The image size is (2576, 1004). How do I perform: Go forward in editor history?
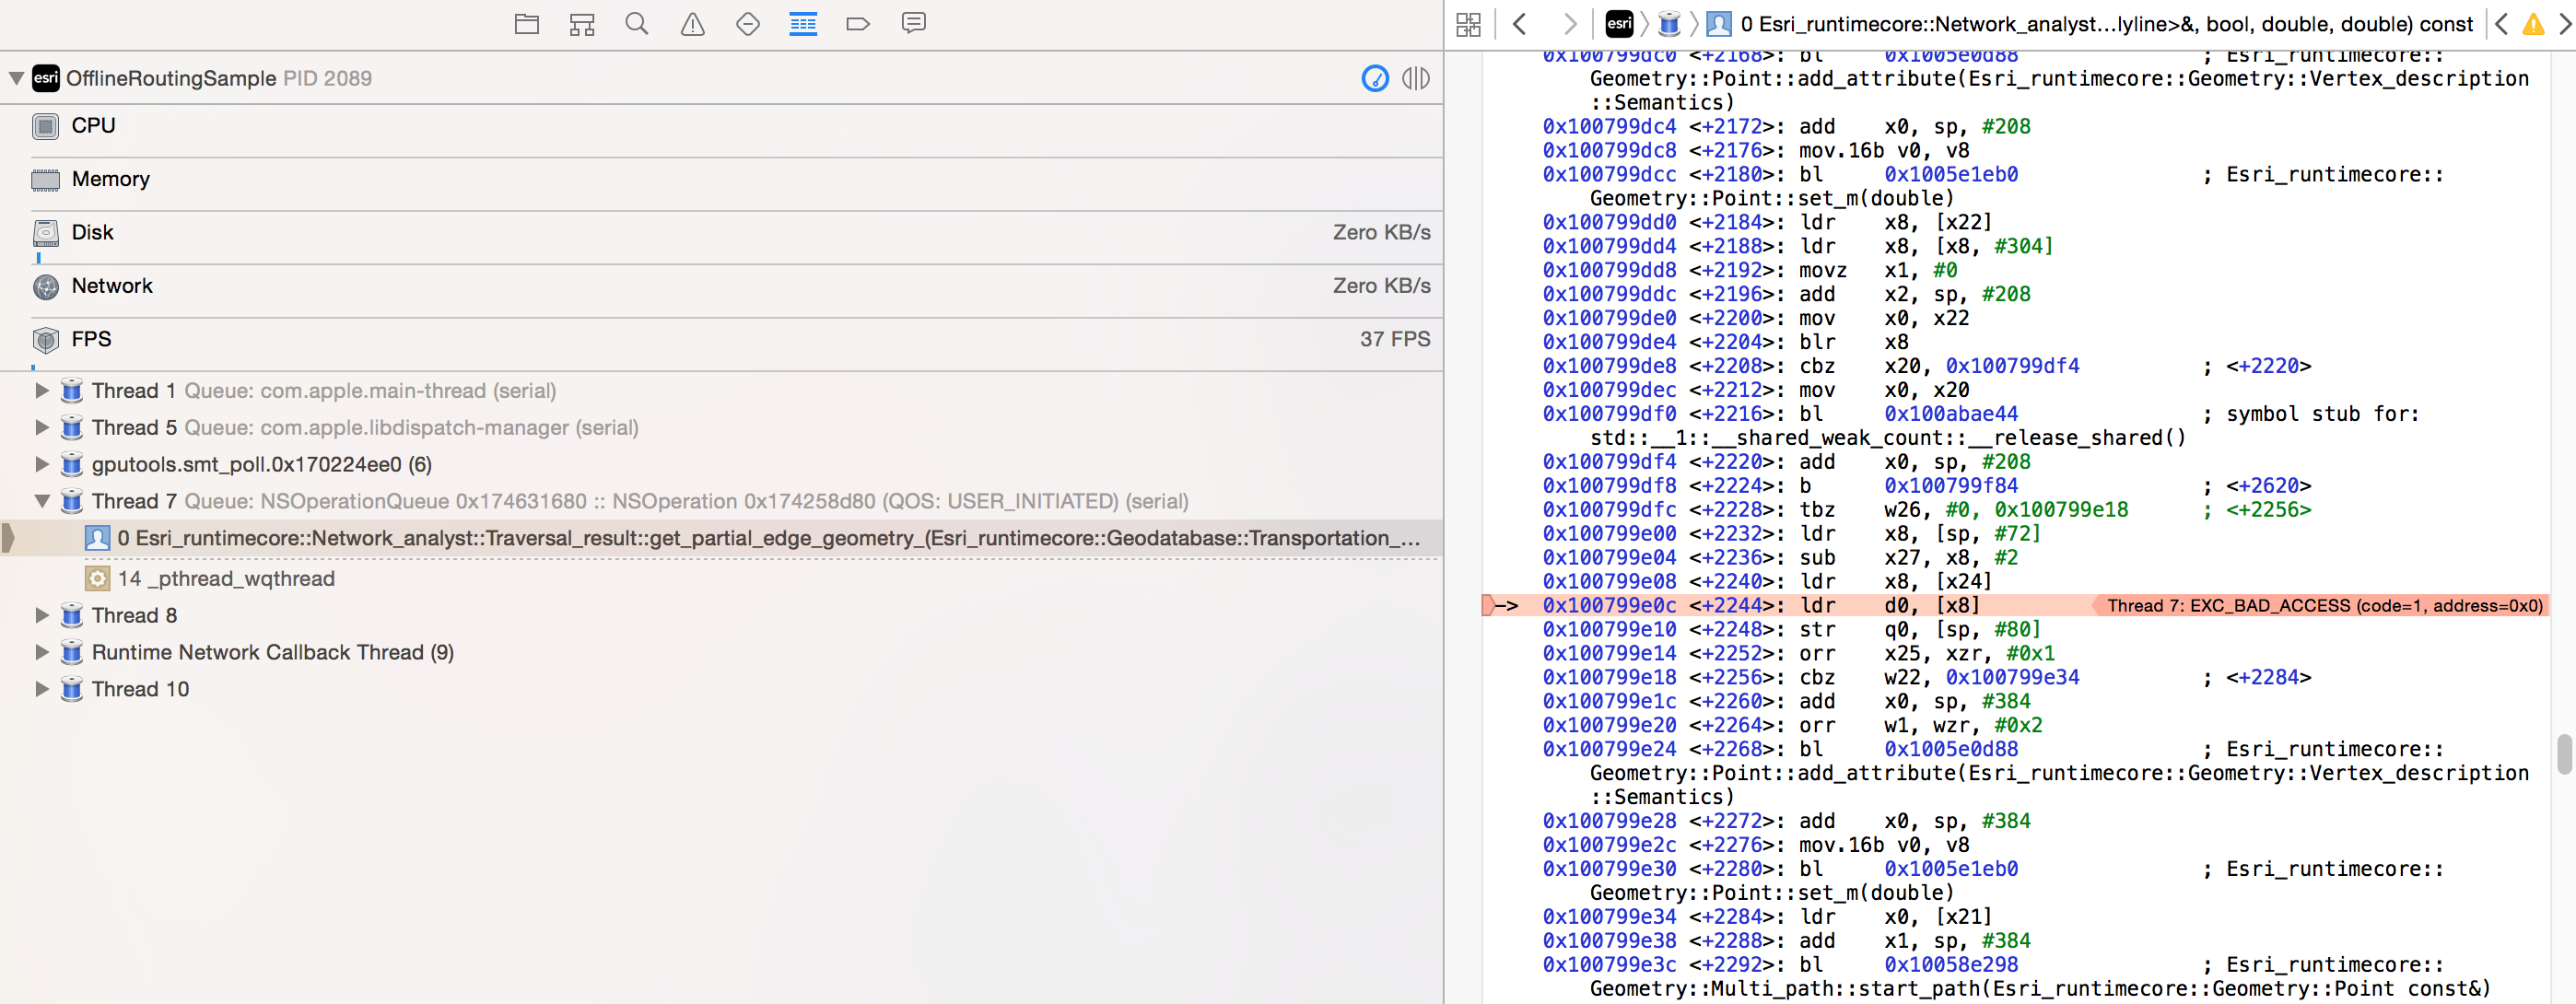1569,24
